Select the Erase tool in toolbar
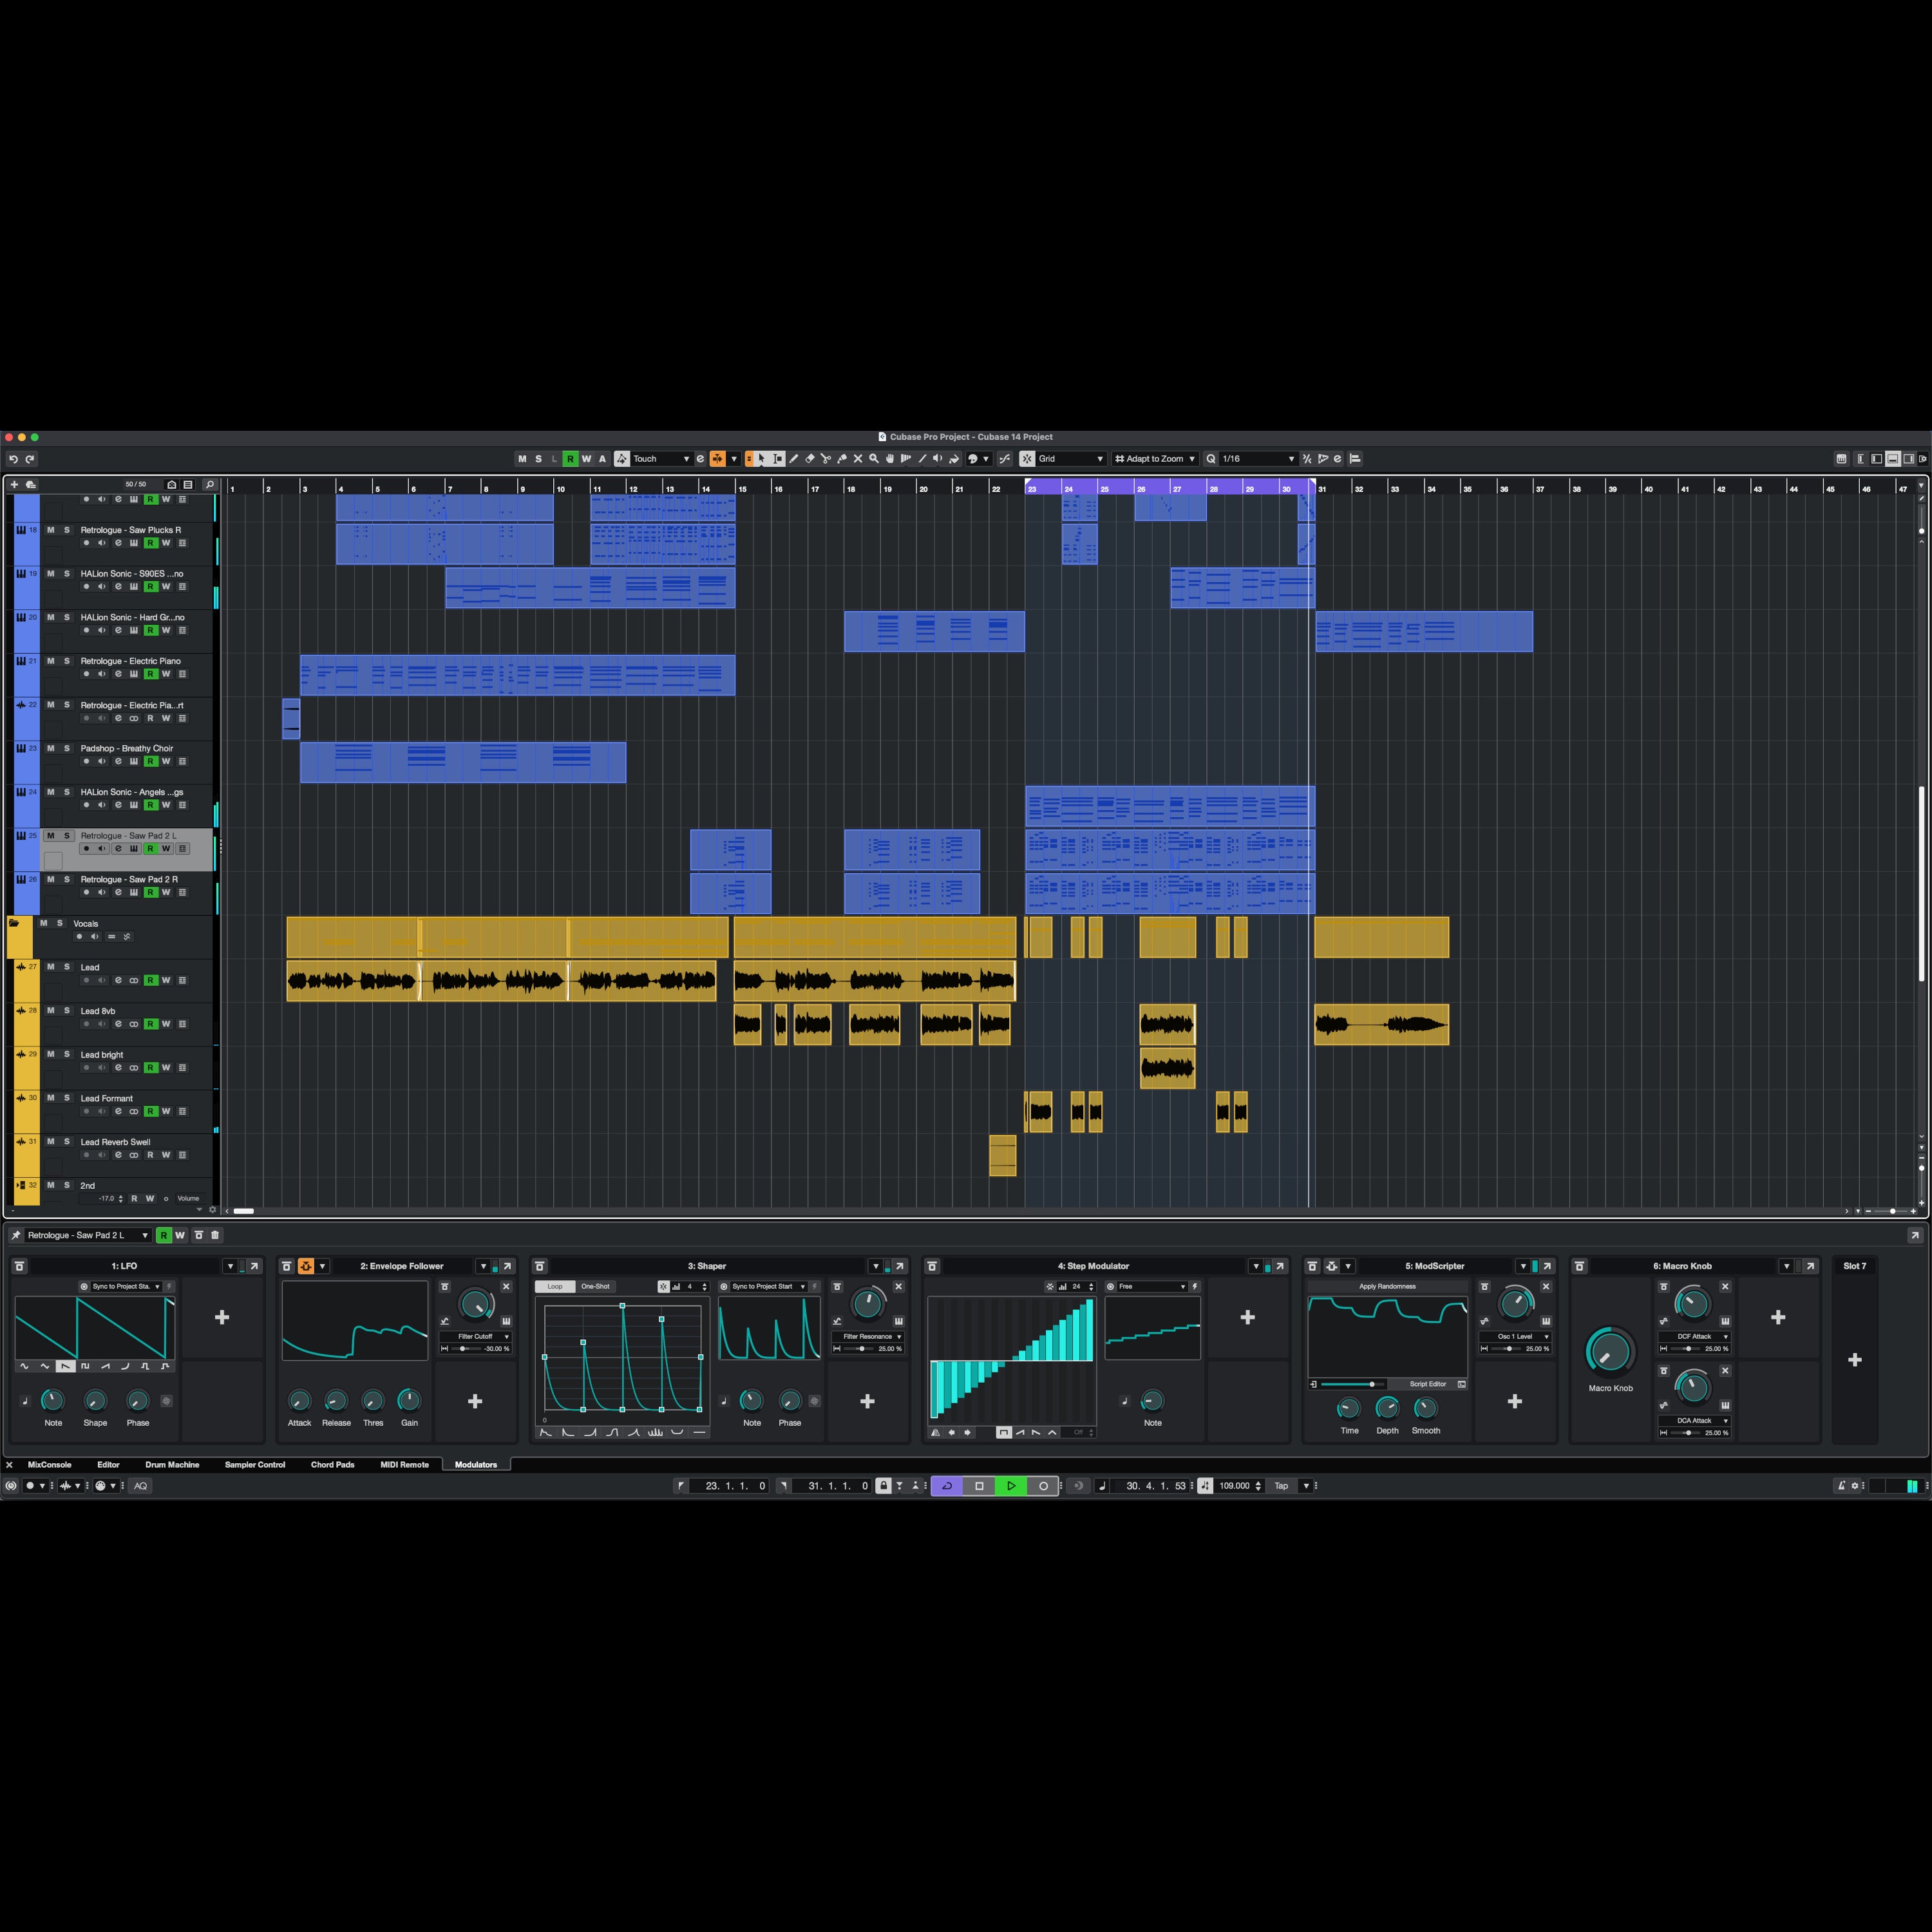Image resolution: width=1932 pixels, height=1932 pixels. tap(810, 459)
